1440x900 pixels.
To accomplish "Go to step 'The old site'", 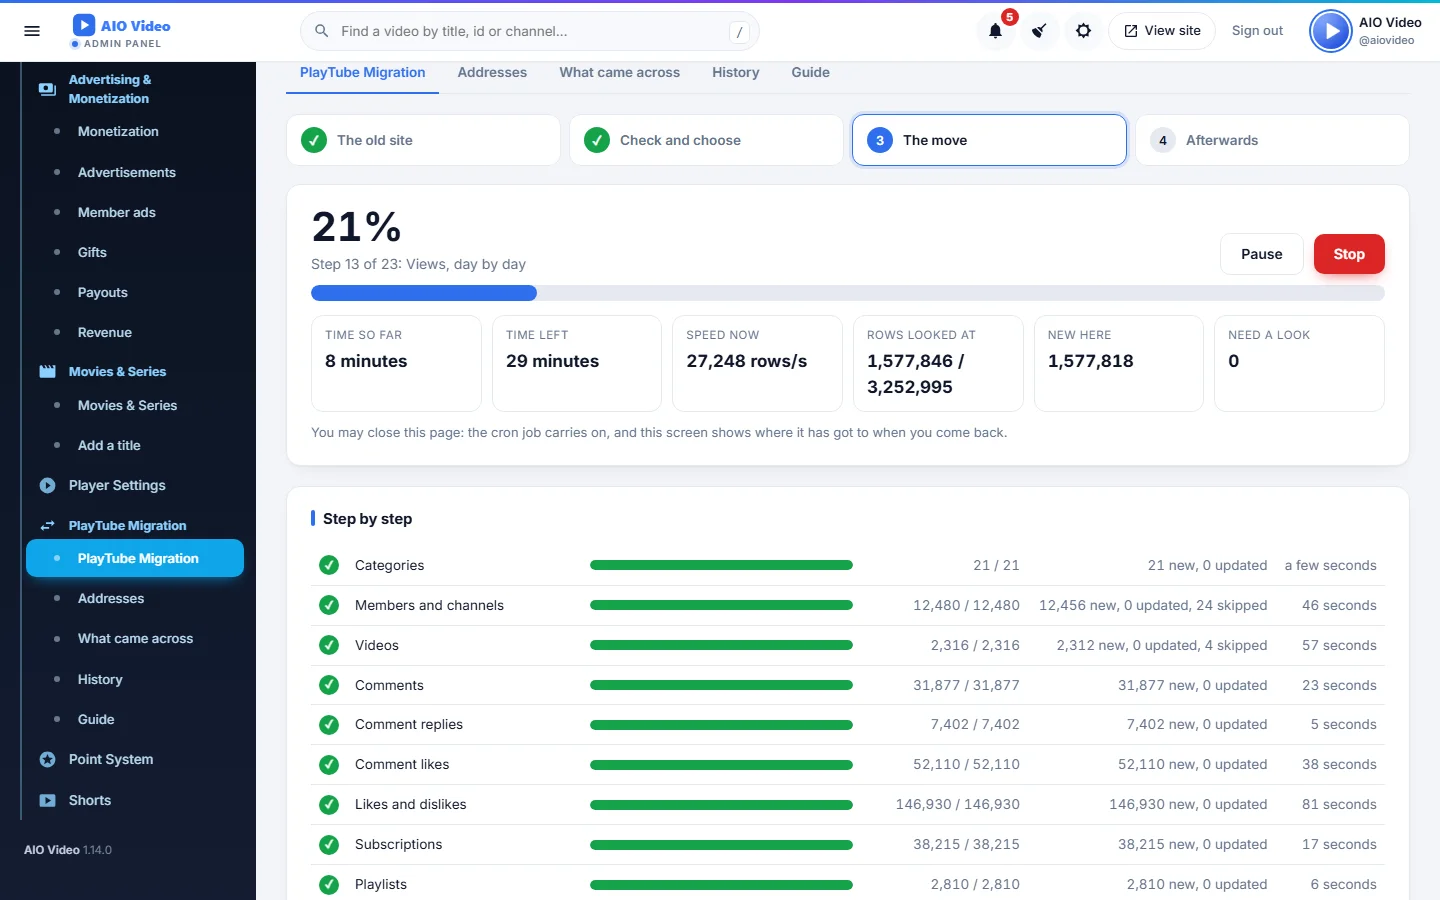I will tap(423, 140).
